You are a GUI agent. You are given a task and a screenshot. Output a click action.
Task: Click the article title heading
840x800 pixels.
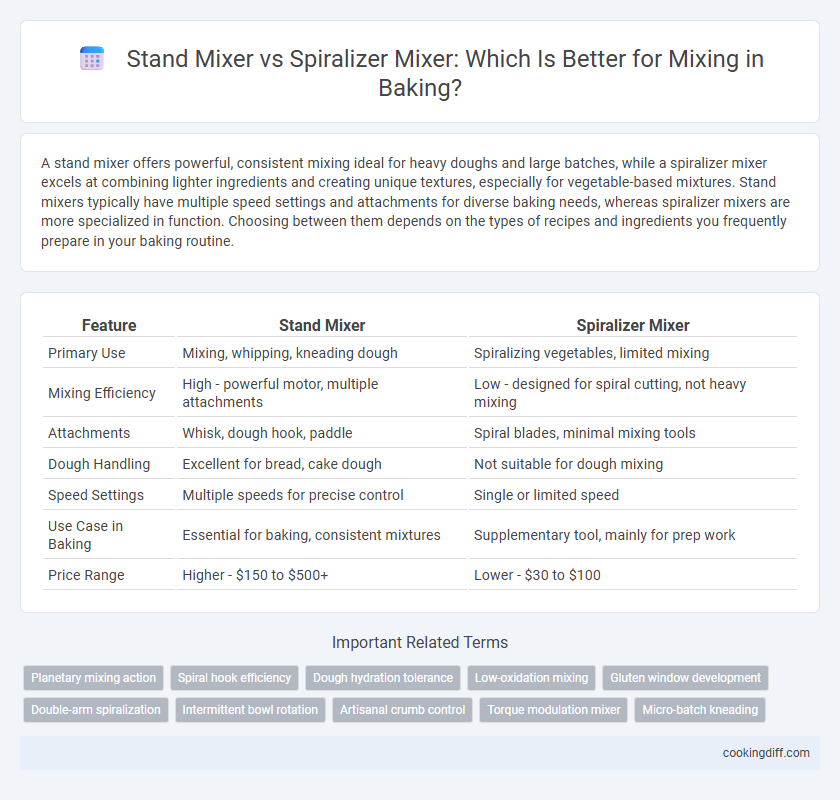point(420,73)
